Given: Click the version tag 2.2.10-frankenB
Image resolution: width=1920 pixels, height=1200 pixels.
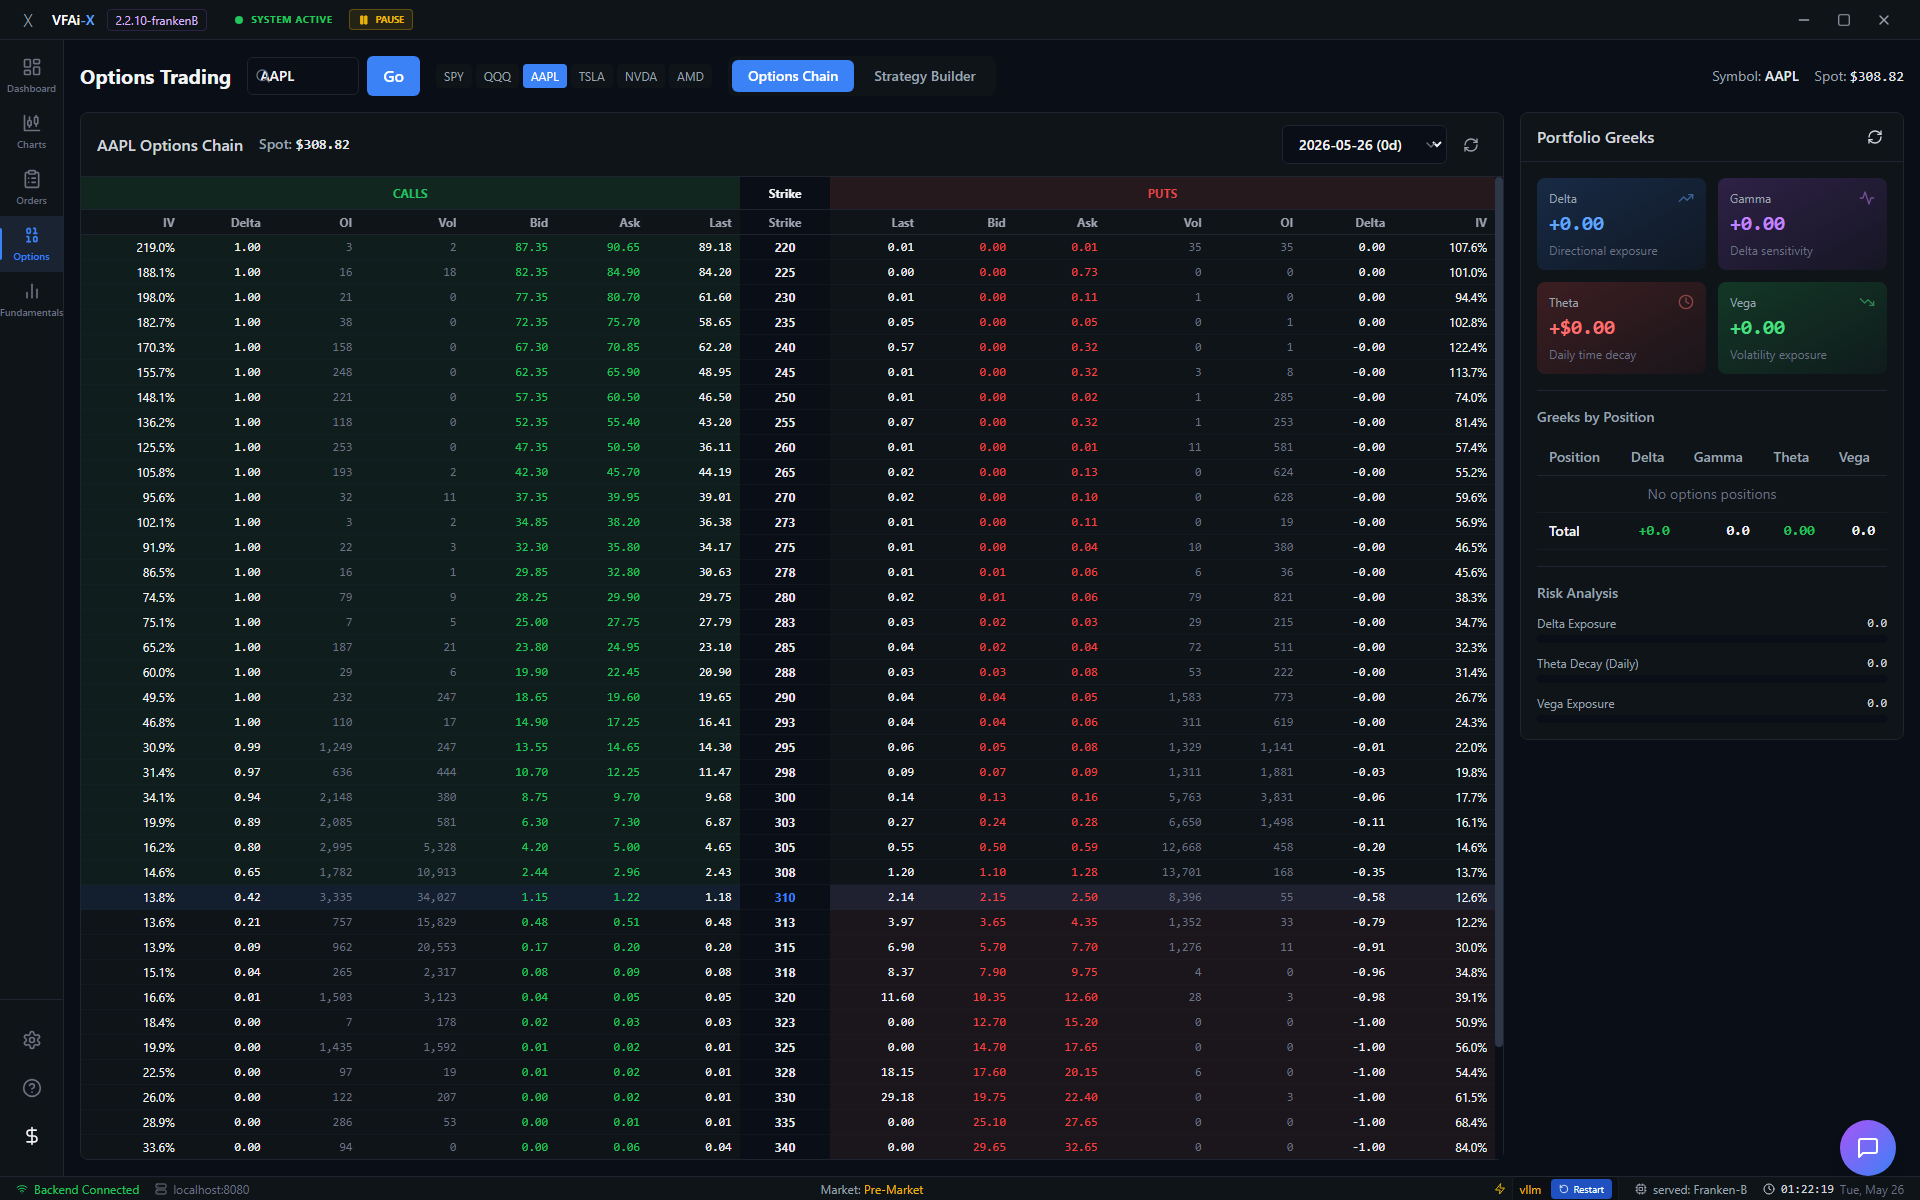Looking at the screenshot, I should (157, 20).
